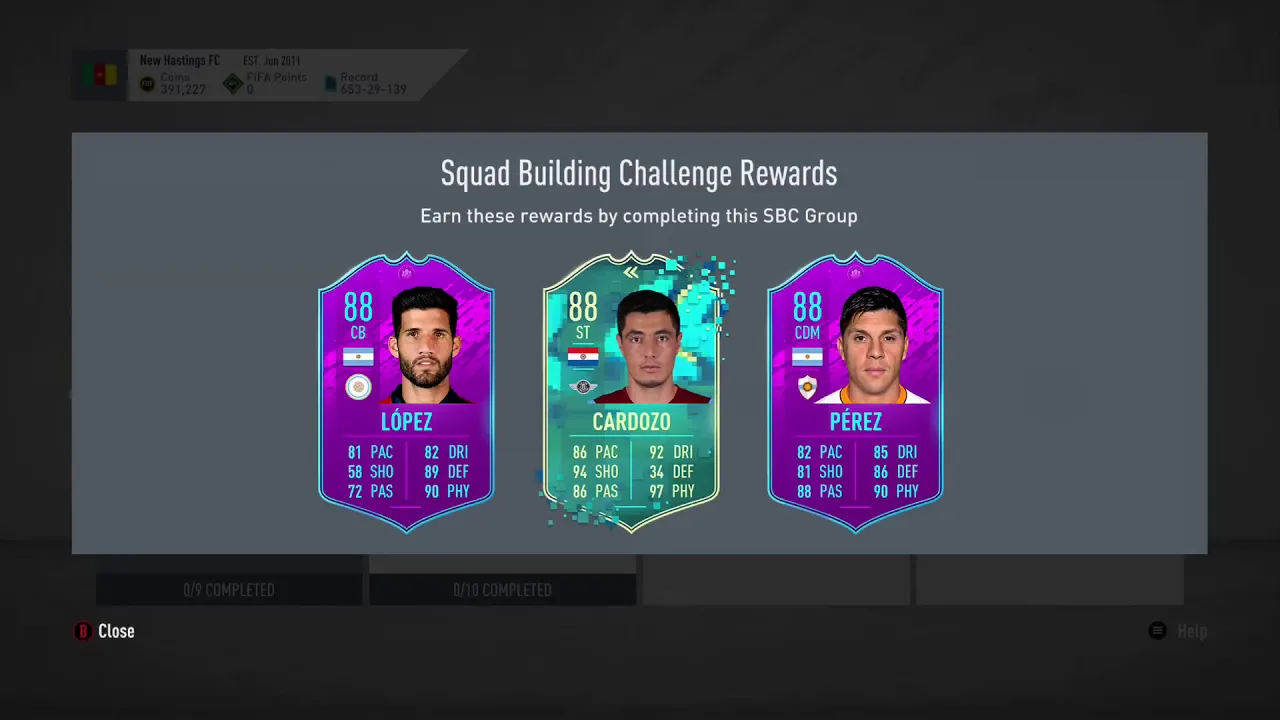
Task: Click the double chevron atop Cardozo card
Action: click(x=631, y=272)
